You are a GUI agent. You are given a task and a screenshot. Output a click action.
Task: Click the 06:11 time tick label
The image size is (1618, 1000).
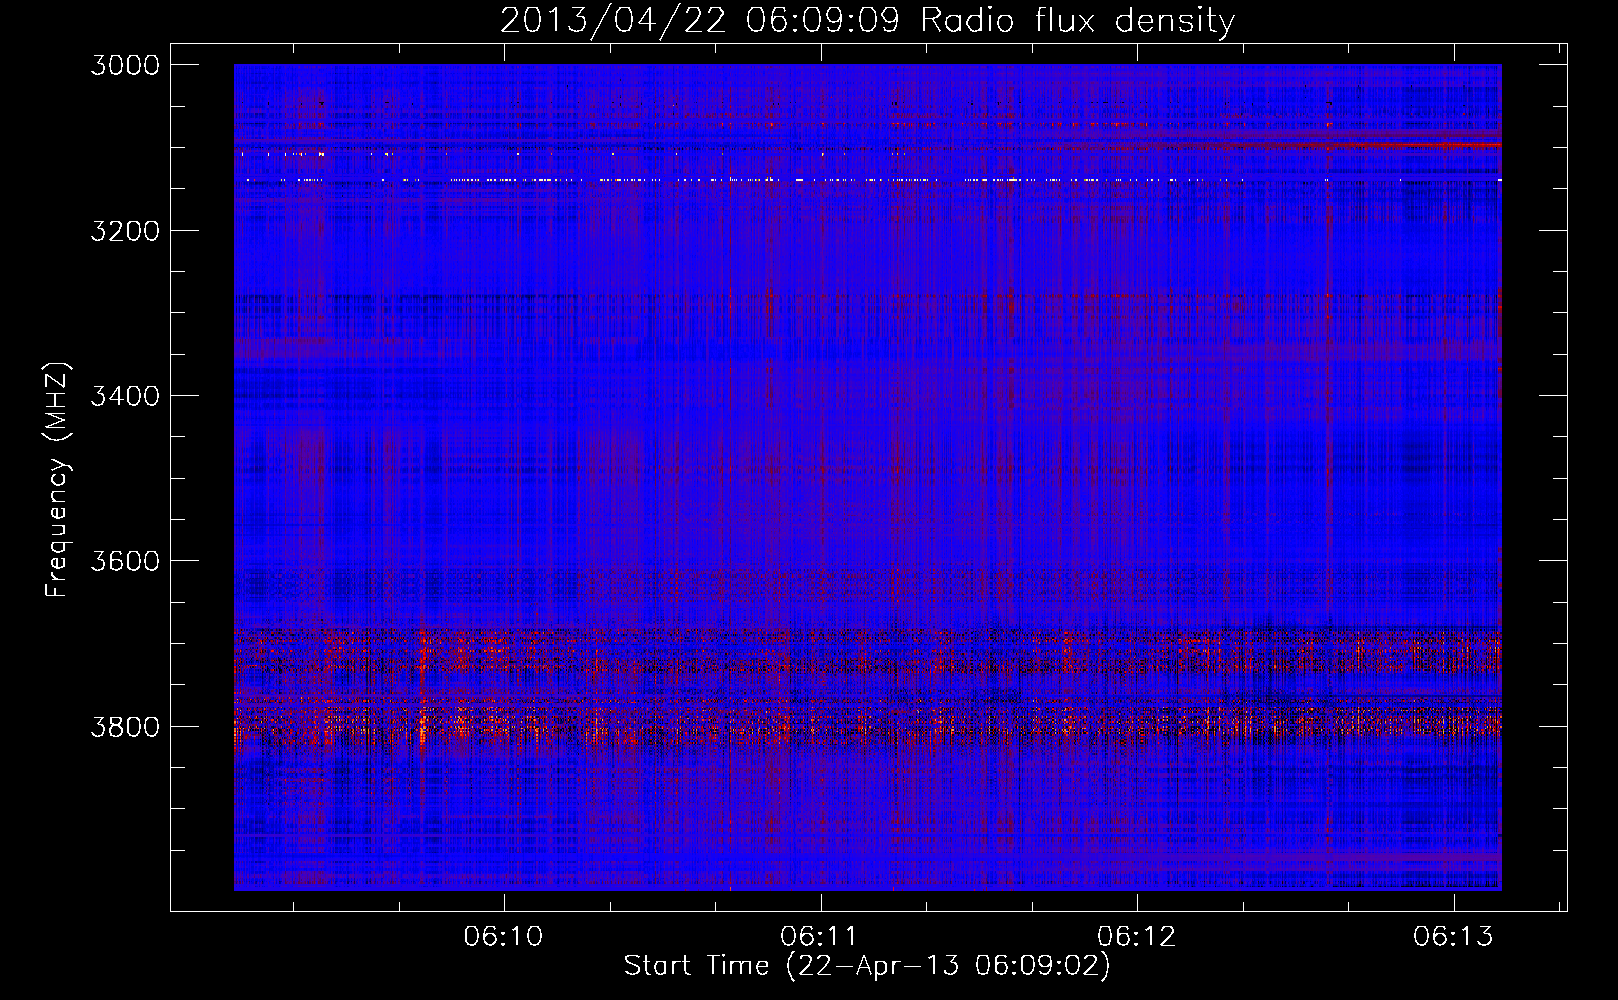coord(820,936)
